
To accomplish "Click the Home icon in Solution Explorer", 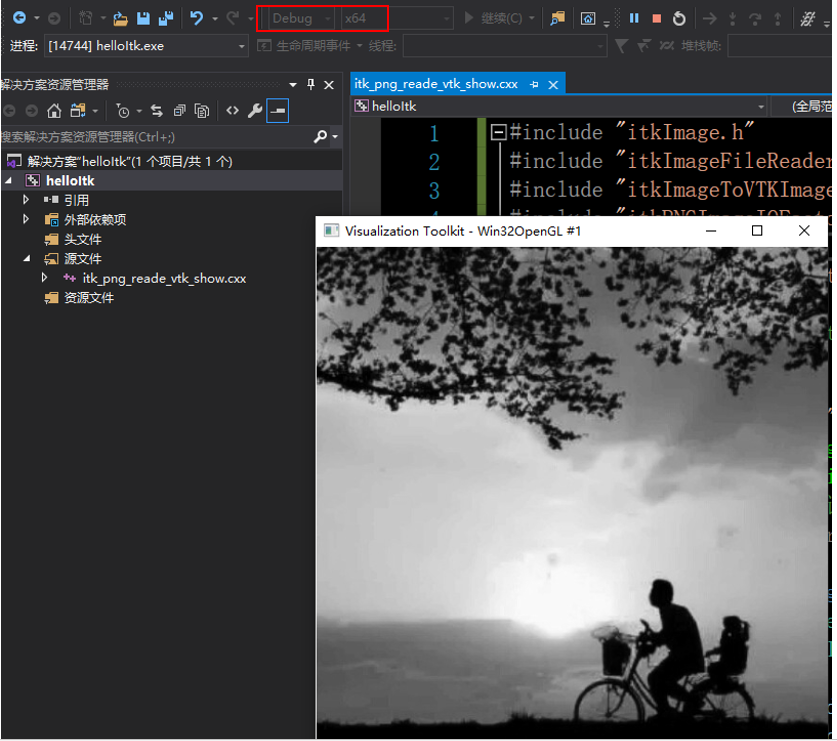I will [54, 111].
